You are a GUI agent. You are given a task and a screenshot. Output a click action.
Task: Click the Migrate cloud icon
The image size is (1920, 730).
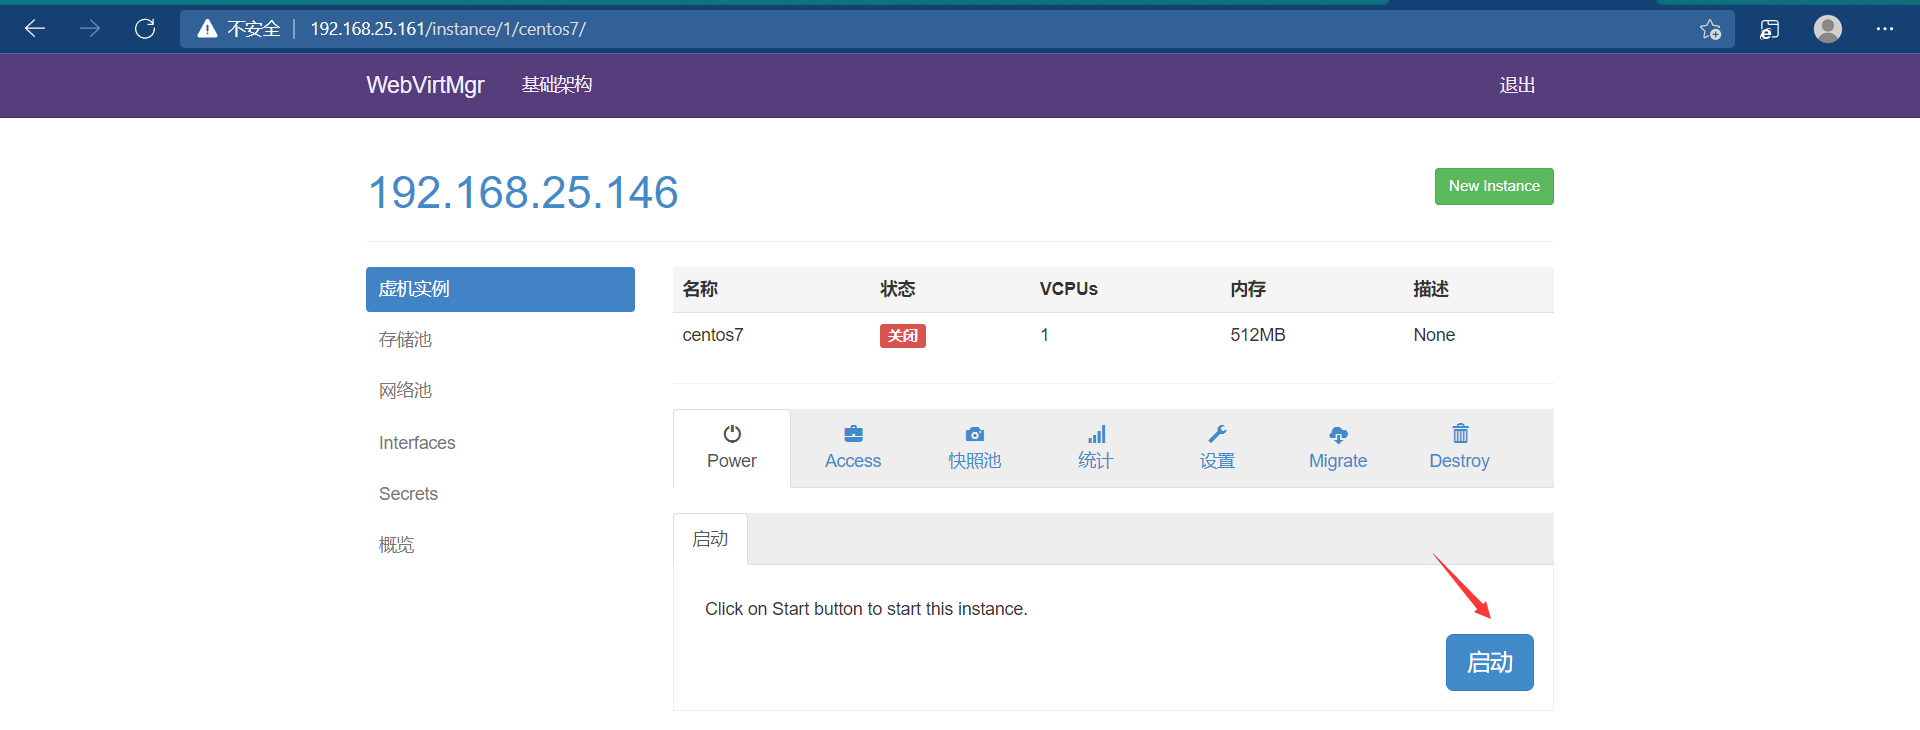pos(1338,434)
